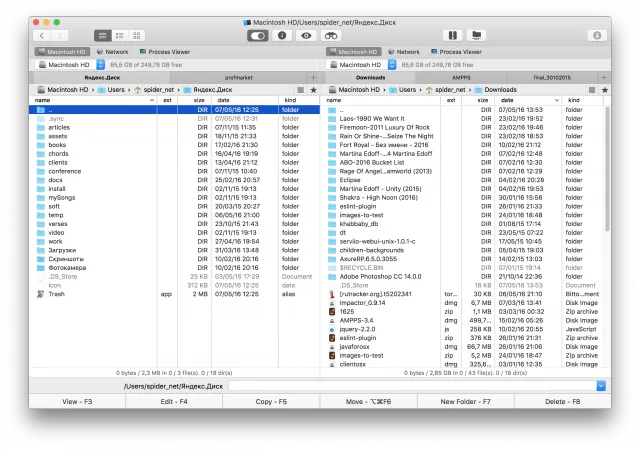Open the left Macintosh HD drive dropdown
Screen dimensions: 640x450
[100, 65]
